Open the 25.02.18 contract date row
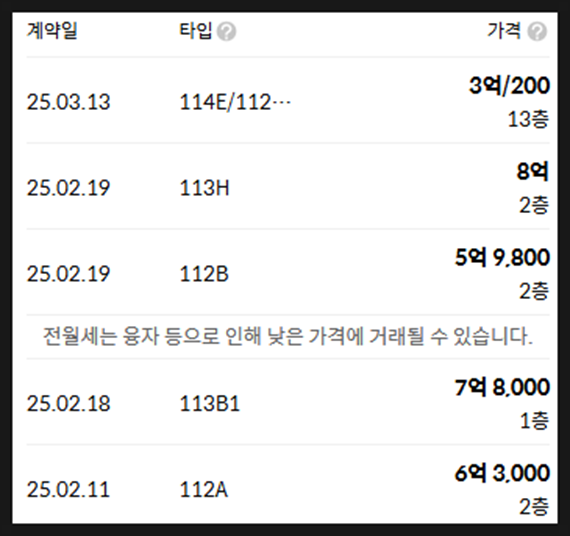 coord(288,402)
